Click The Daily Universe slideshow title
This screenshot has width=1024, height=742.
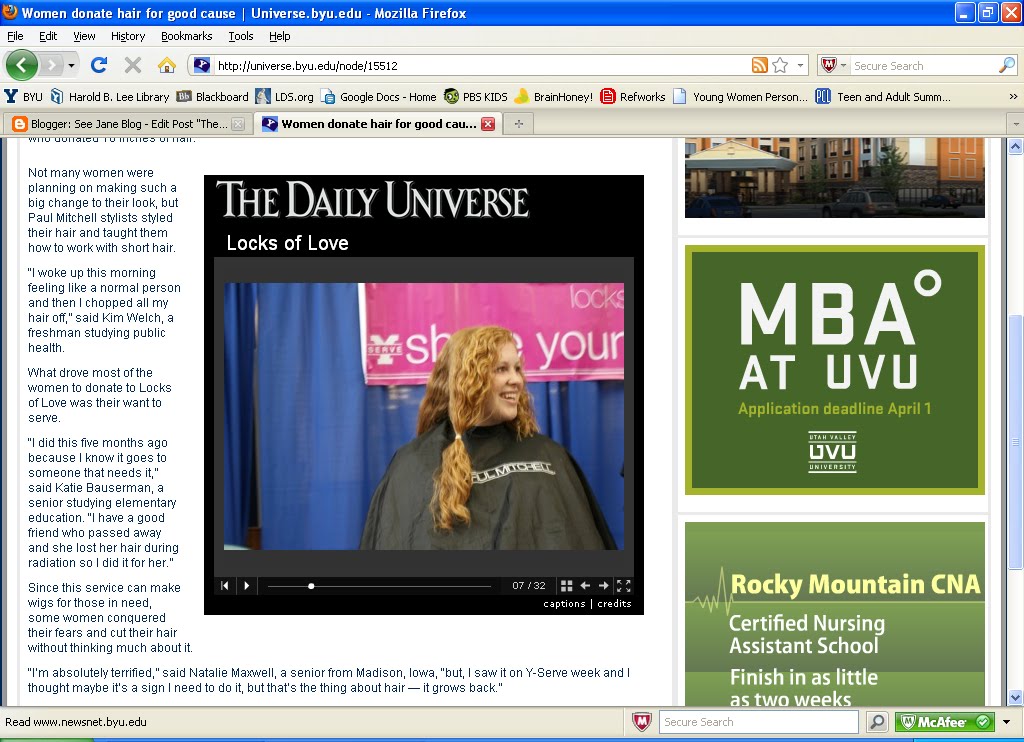(372, 199)
